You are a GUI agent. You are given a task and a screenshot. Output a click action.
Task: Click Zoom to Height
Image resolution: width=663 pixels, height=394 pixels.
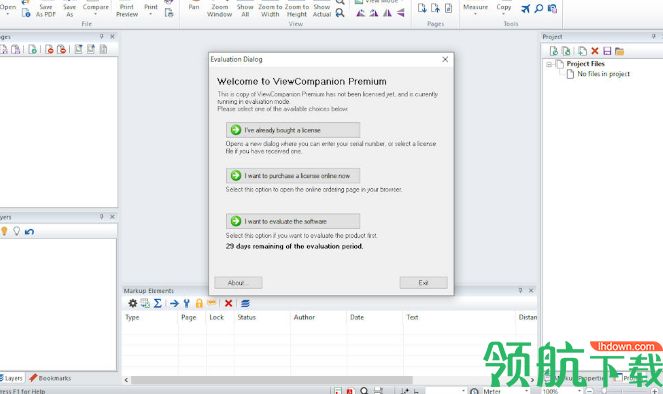tap(297, 10)
